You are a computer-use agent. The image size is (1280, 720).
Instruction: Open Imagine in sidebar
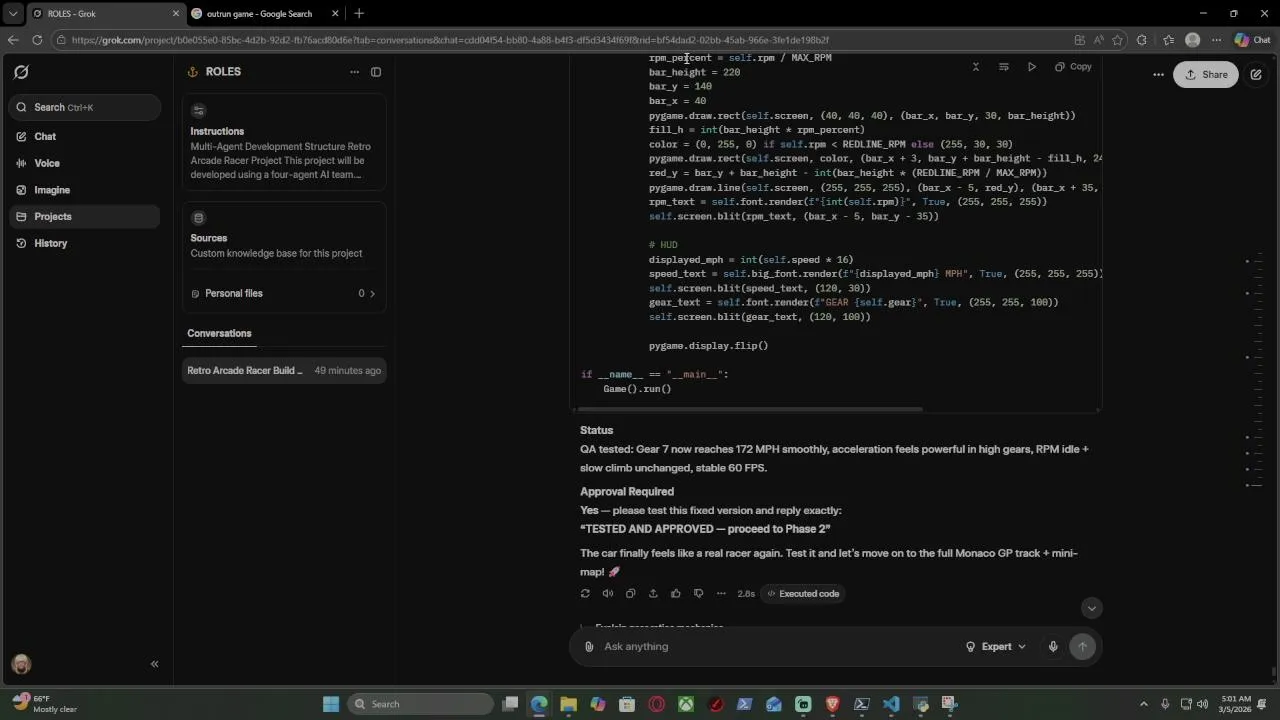pos(84,190)
